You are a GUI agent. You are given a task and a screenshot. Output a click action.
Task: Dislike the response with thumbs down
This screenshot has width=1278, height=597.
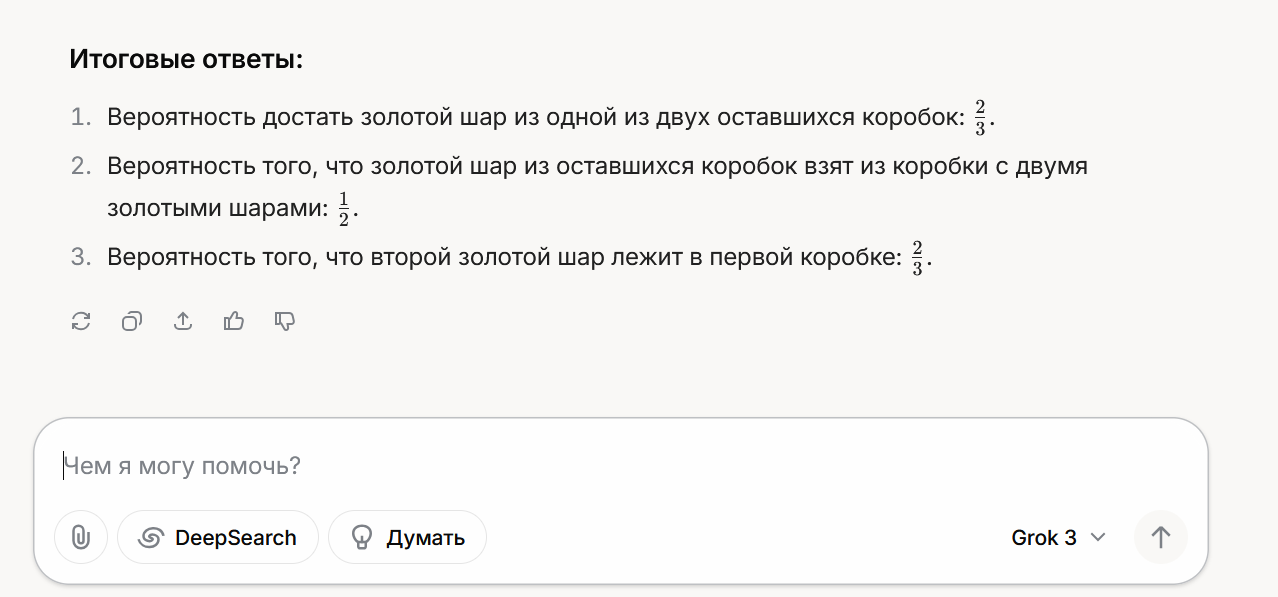285,321
